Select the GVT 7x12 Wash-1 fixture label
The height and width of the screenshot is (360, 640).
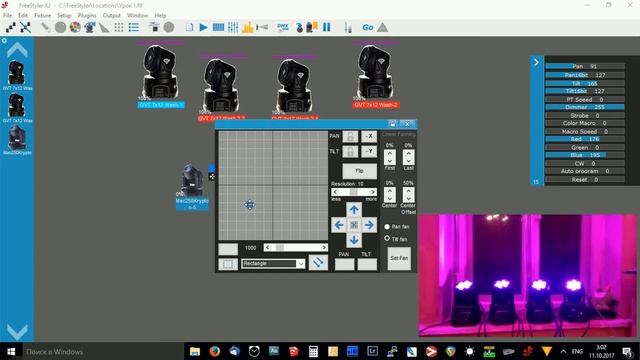pyautogui.click(x=161, y=105)
